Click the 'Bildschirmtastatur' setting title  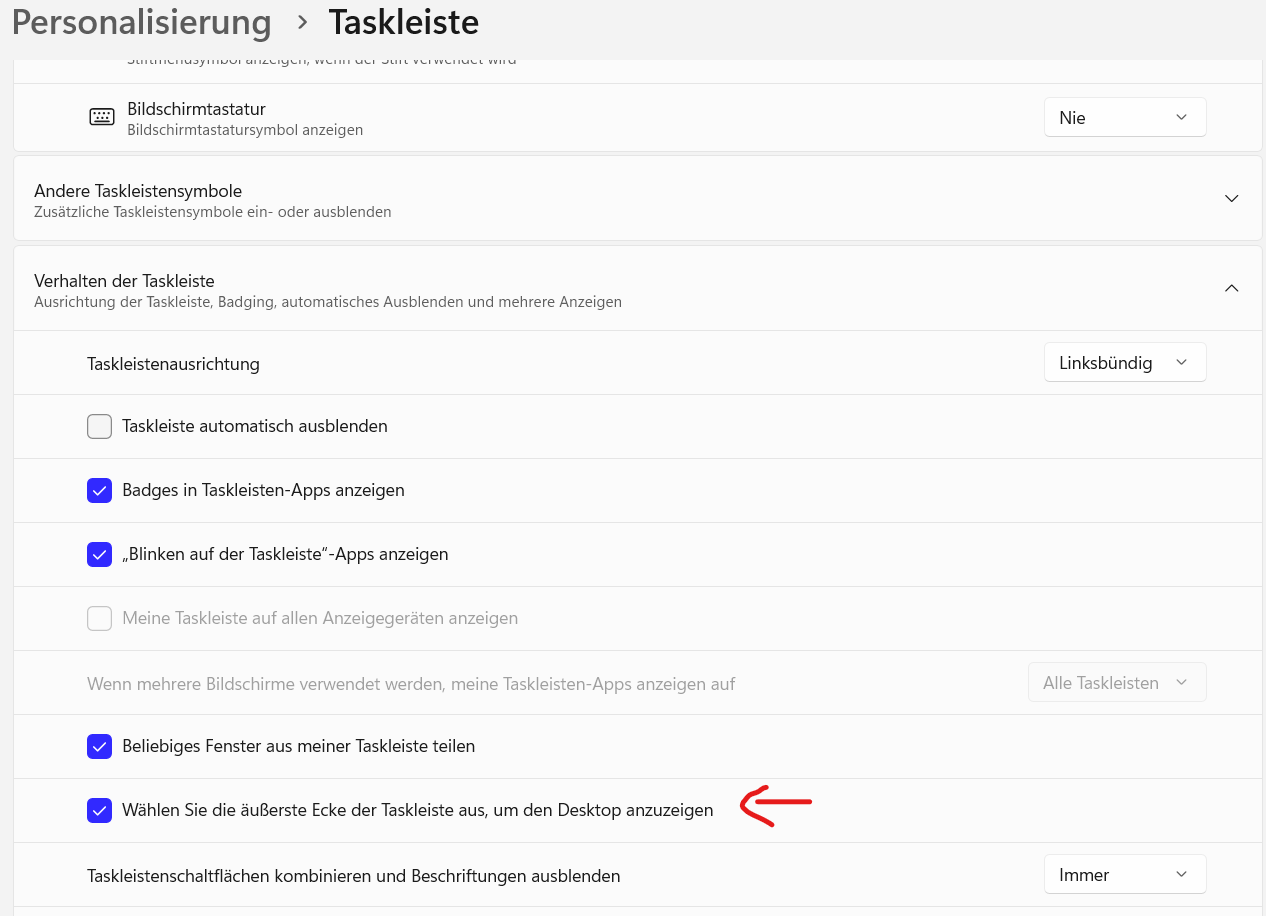tap(196, 109)
